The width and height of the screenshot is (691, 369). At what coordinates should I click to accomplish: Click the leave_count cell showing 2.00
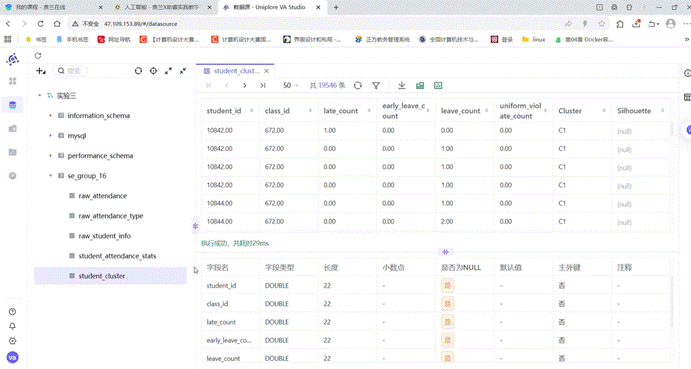coord(446,221)
